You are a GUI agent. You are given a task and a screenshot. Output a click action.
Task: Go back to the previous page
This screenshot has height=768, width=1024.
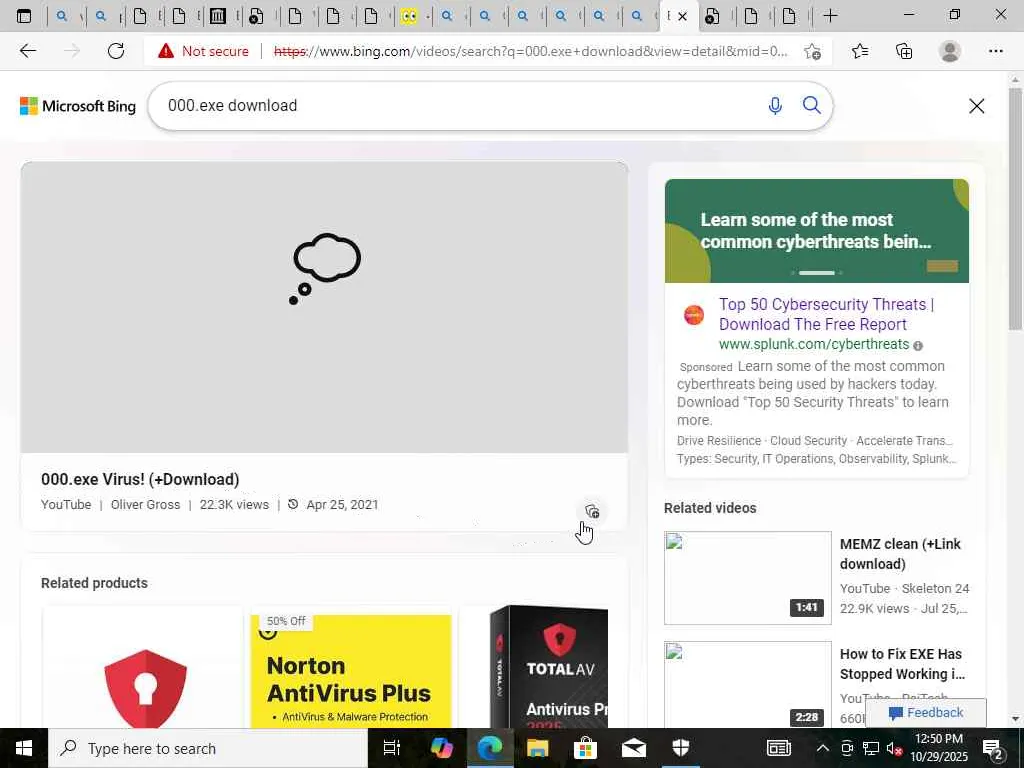click(x=27, y=51)
